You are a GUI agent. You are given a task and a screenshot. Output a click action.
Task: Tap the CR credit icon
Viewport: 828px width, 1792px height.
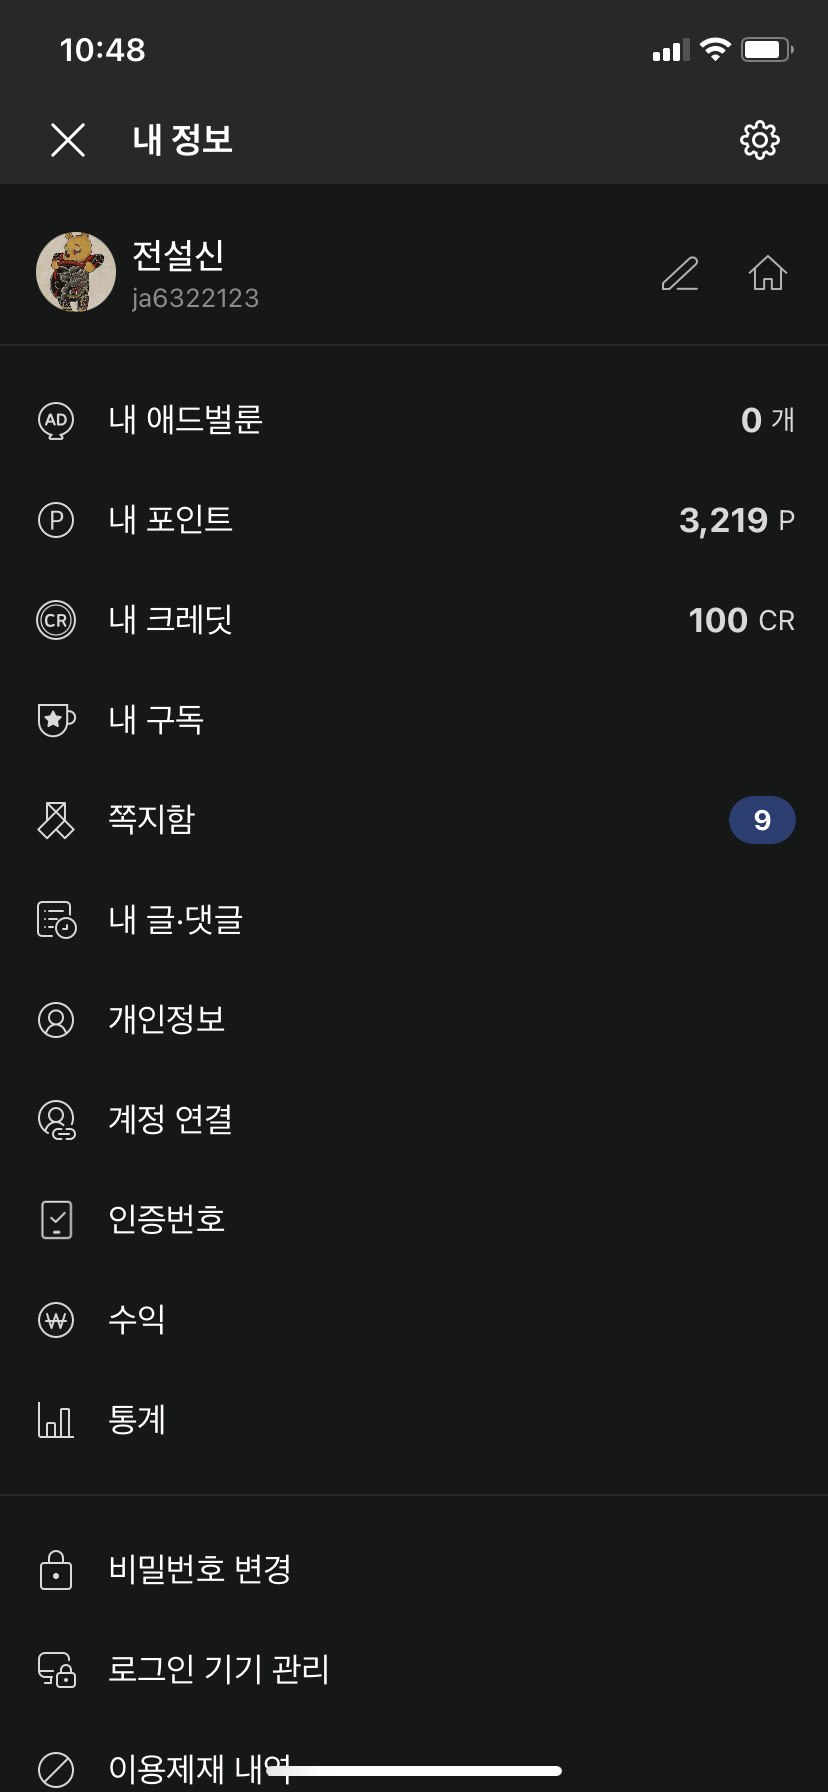coord(56,620)
